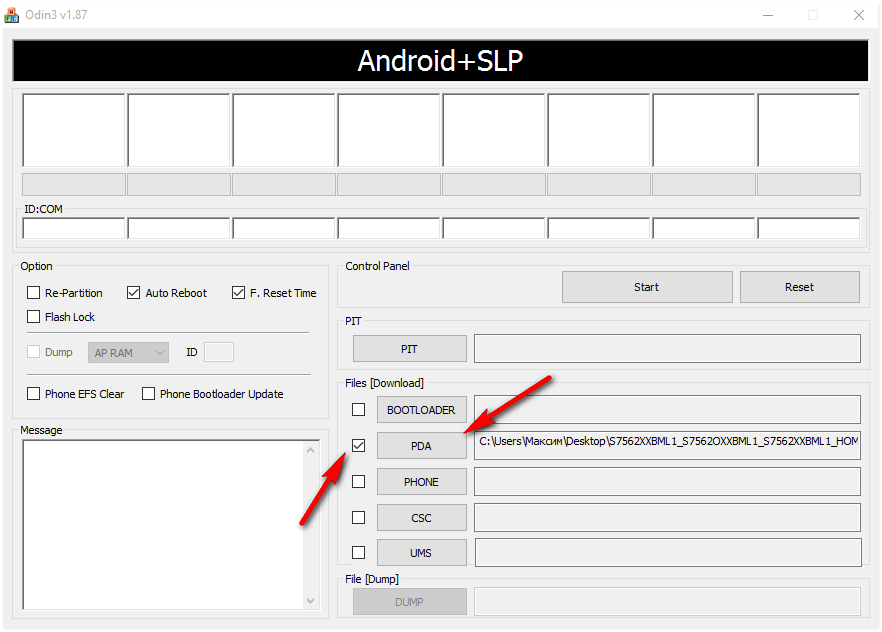Enable the Re-Partition checkbox
Screen dimensions: 882x632
tap(34, 293)
